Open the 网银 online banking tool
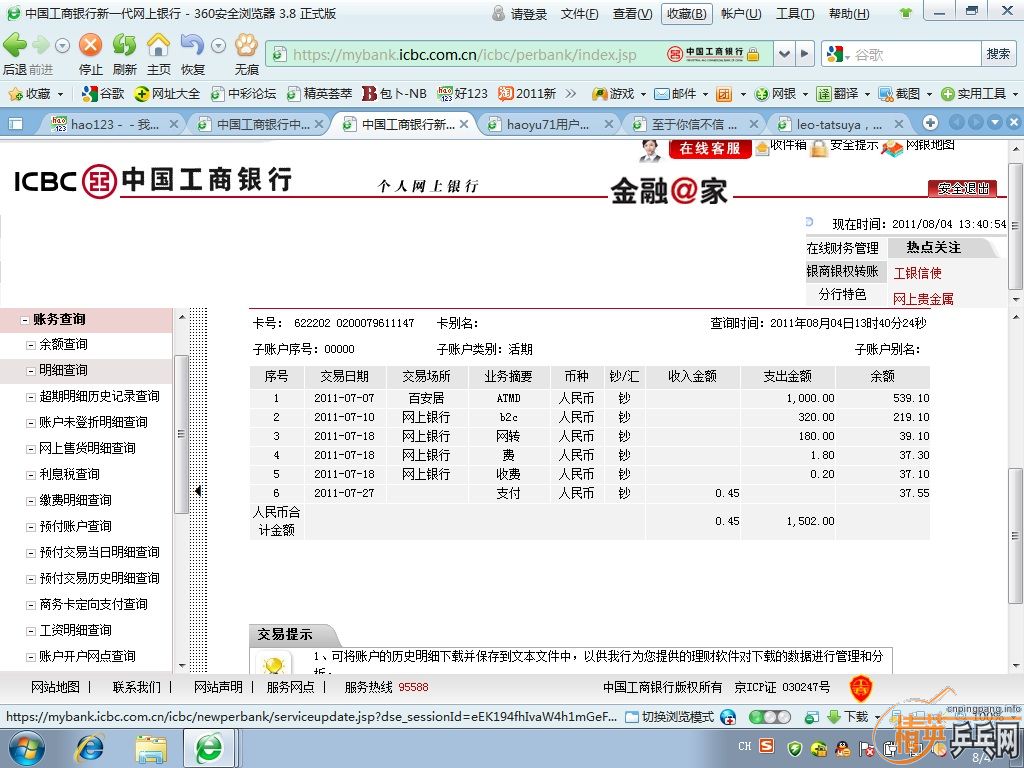 pyautogui.click(x=775, y=94)
